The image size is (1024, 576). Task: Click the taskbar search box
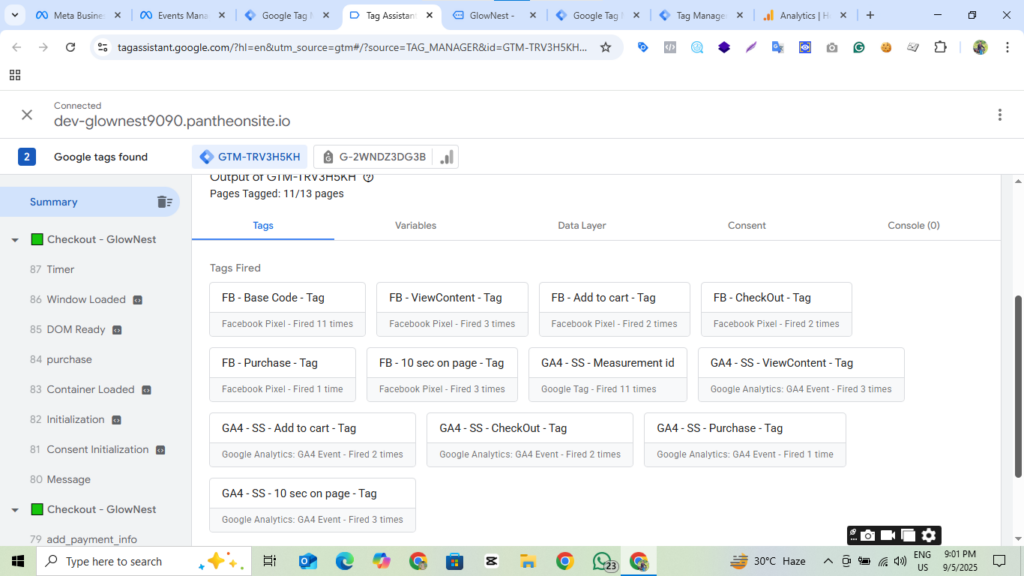pos(144,561)
